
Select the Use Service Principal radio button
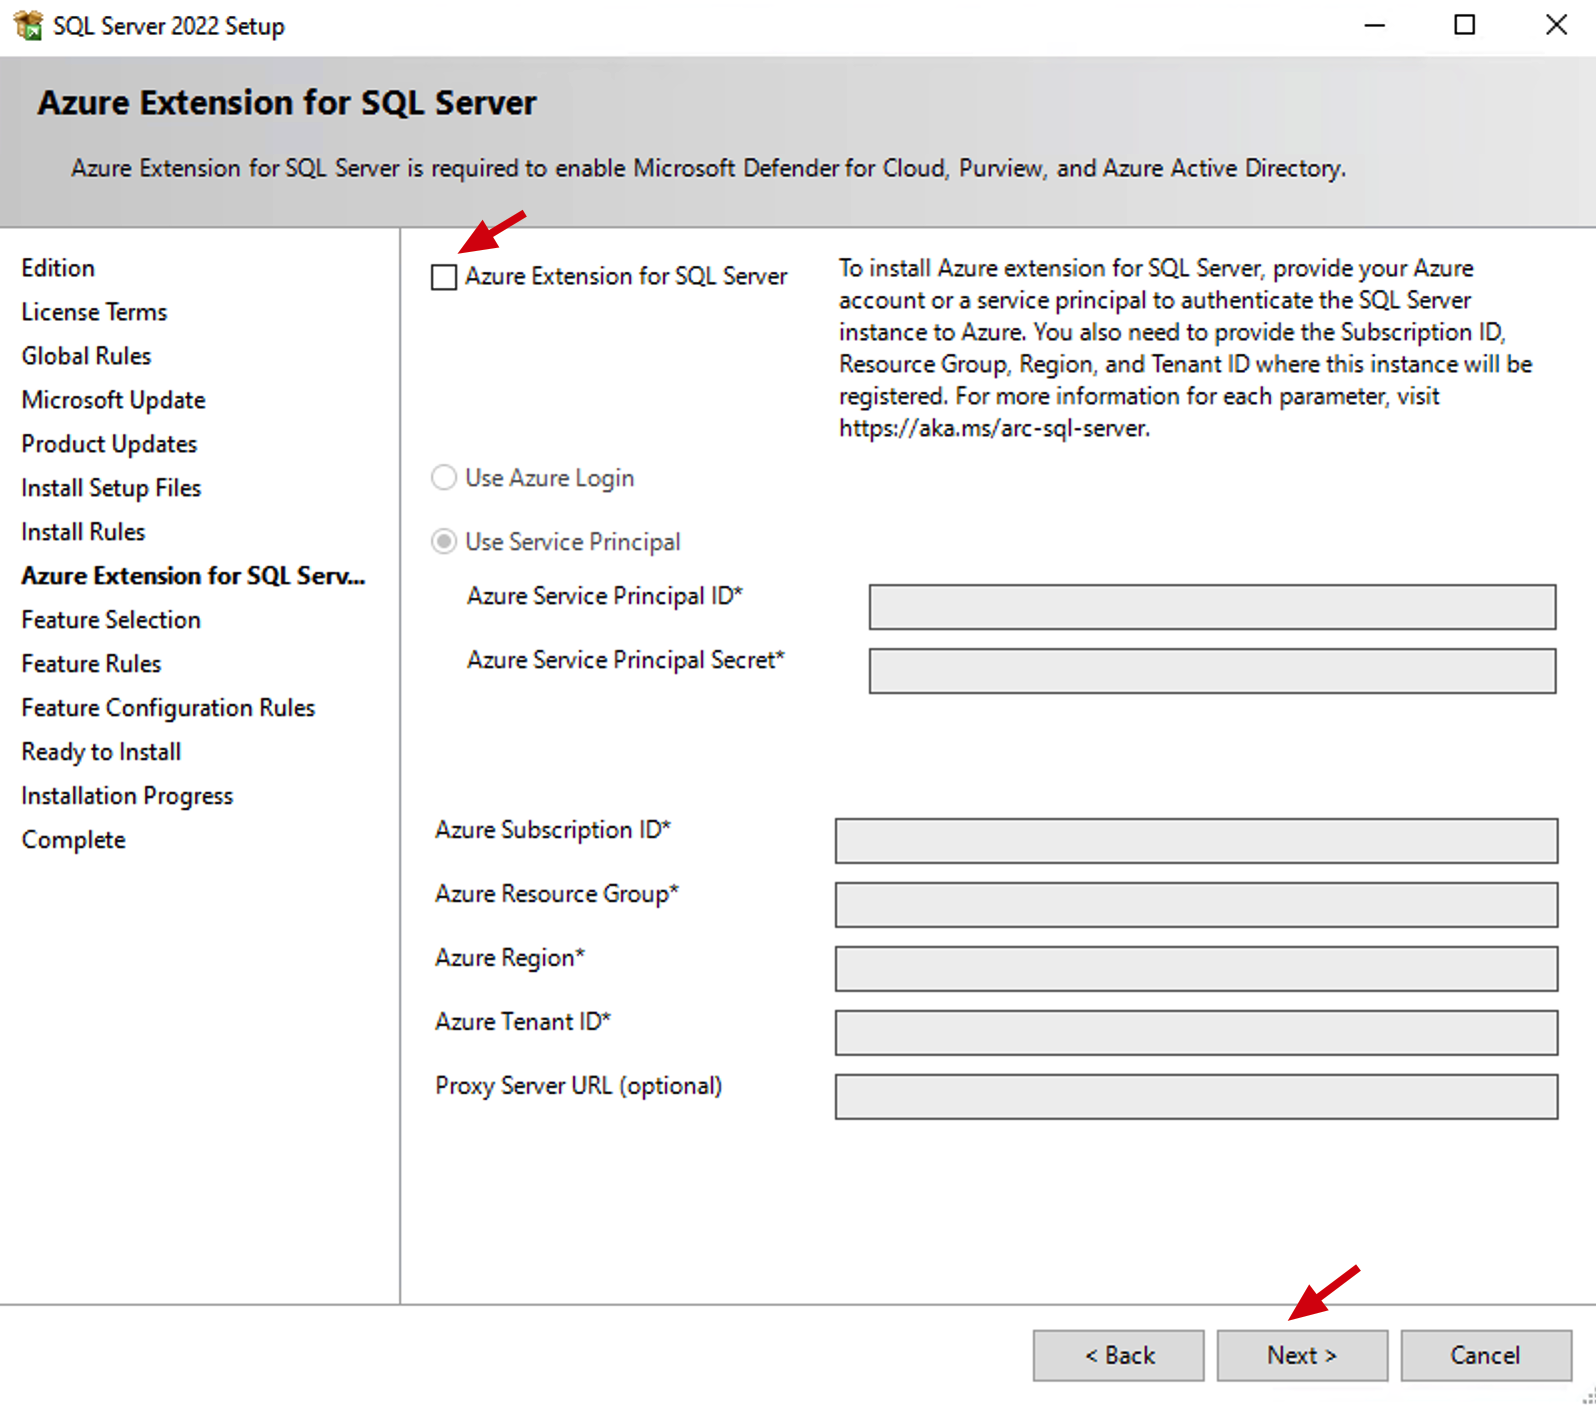tap(444, 542)
